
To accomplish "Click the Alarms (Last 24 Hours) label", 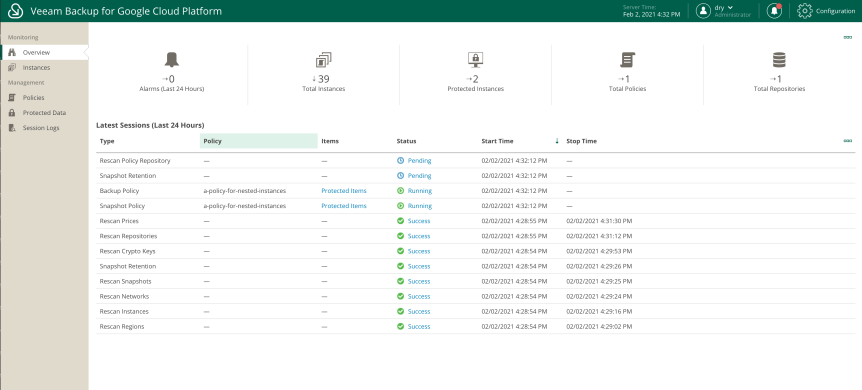I will (172, 89).
